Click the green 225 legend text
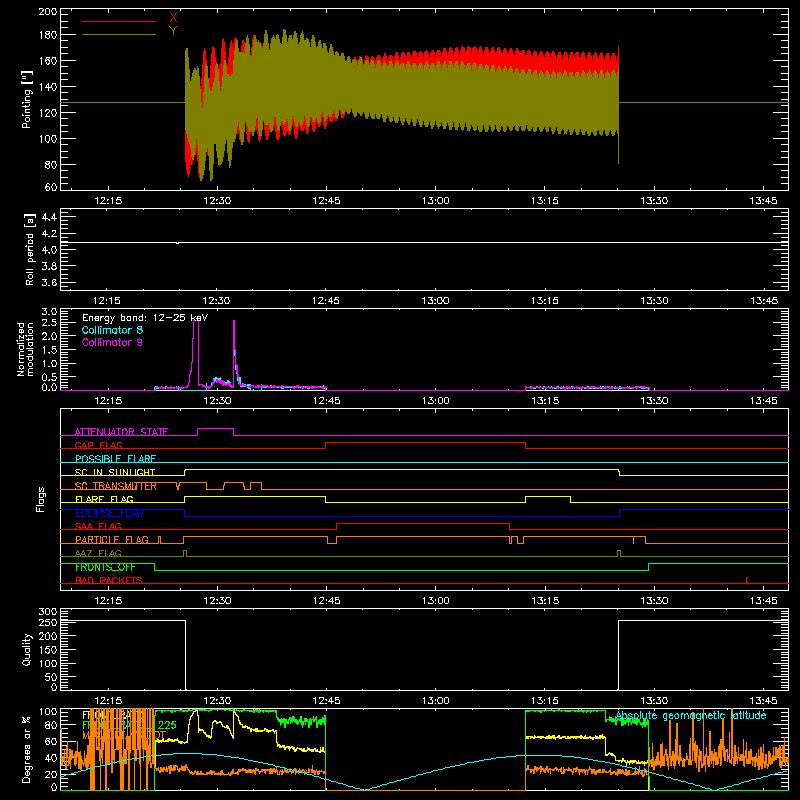The height and width of the screenshot is (800, 800). tap(167, 725)
